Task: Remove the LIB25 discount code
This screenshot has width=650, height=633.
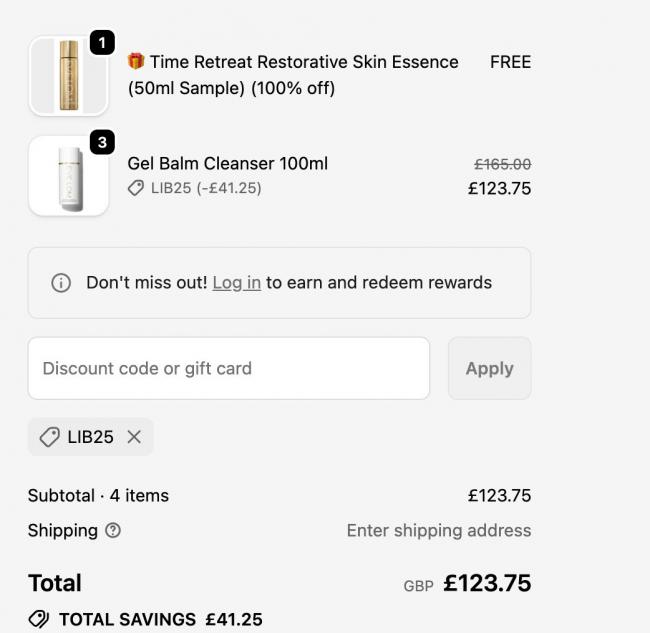Action: click(134, 437)
